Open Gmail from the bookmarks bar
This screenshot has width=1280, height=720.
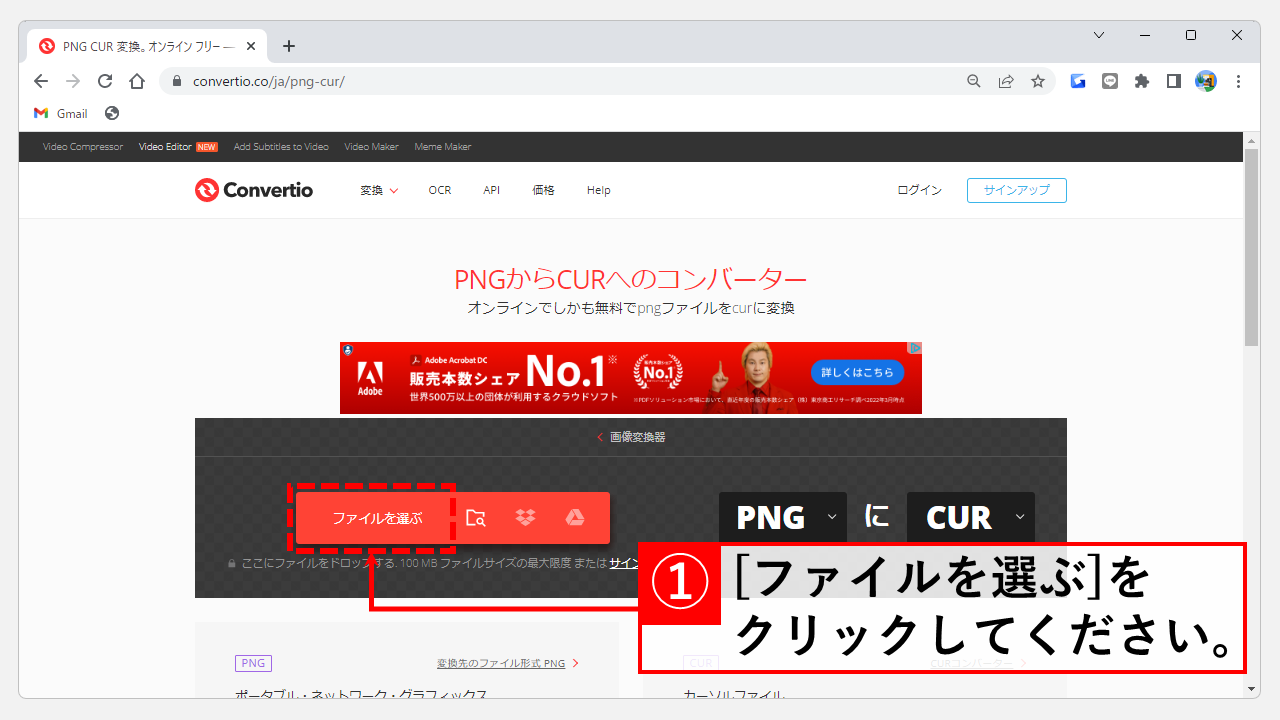coord(60,113)
